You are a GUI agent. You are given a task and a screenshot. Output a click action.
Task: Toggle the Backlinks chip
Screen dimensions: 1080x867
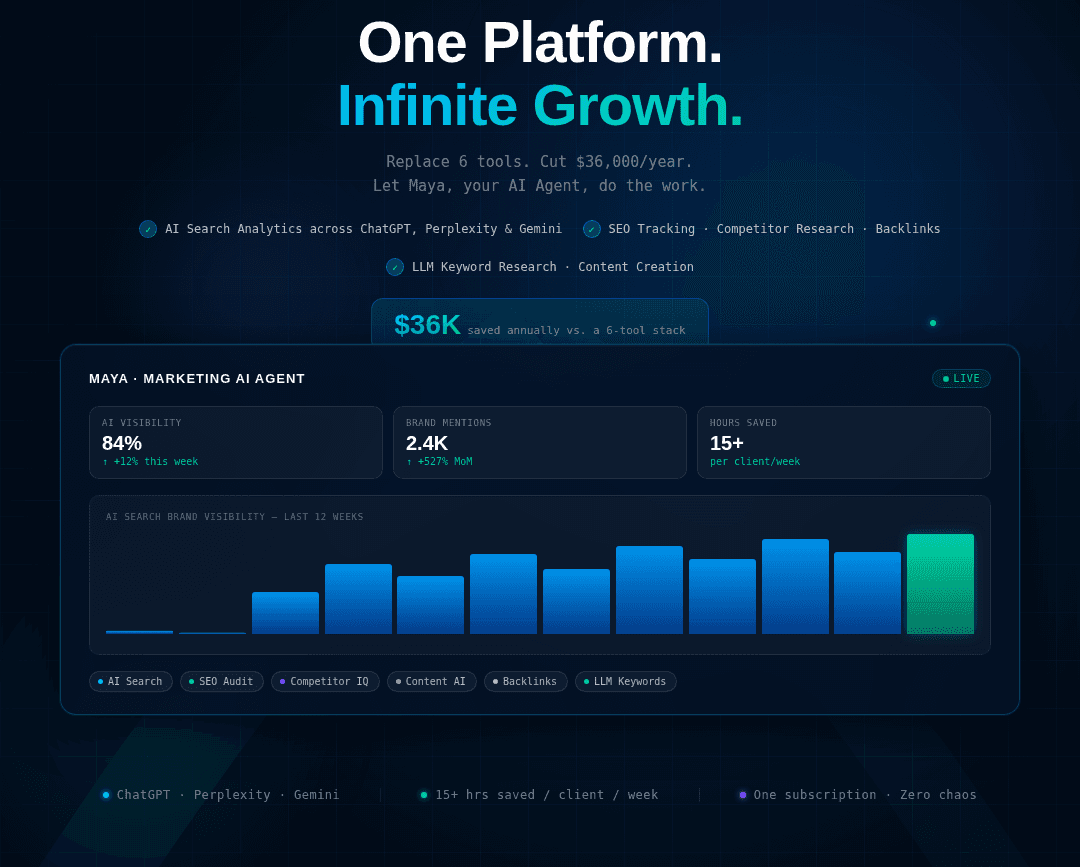(525, 681)
